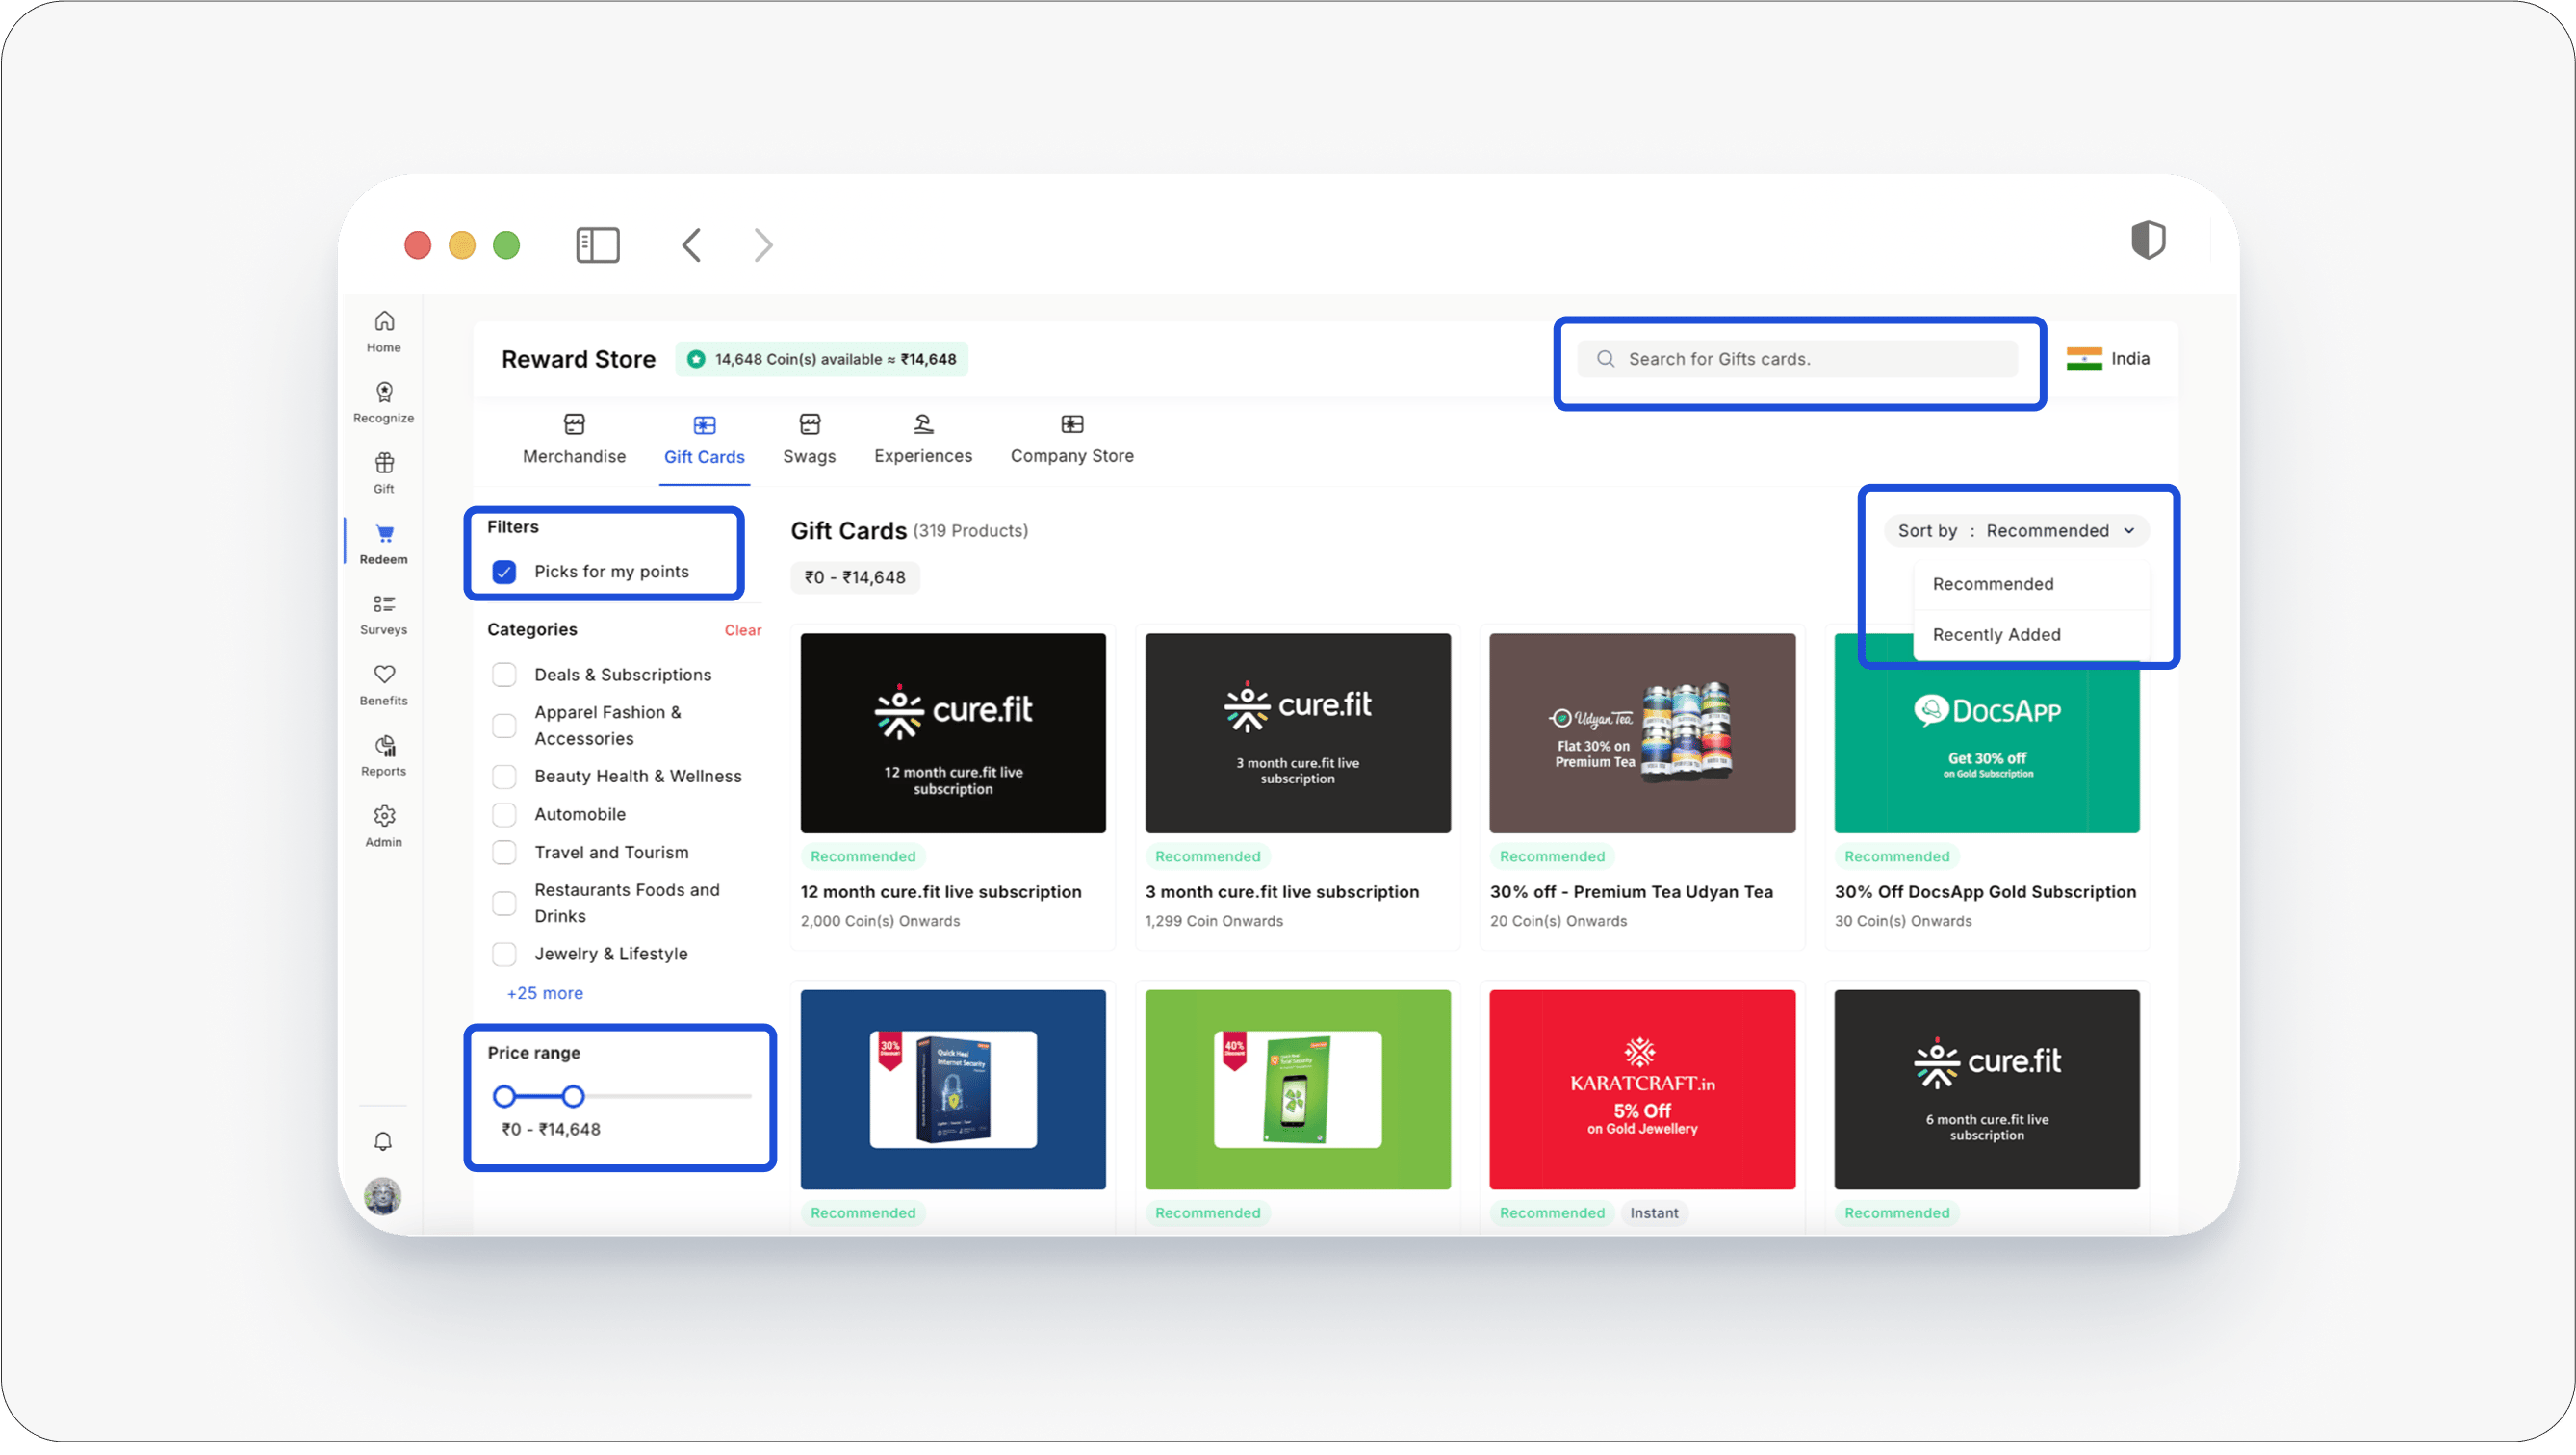
Task: Choose Recently Added in the sort menu
Action: pos(2031,635)
